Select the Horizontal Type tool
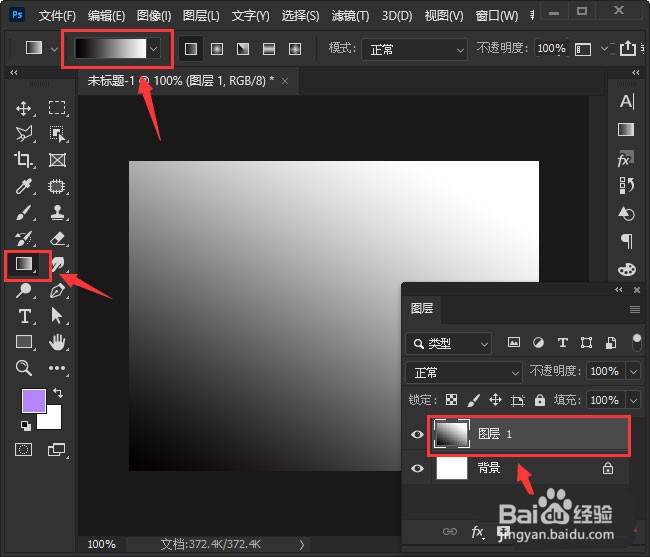650x557 pixels. click(24, 316)
